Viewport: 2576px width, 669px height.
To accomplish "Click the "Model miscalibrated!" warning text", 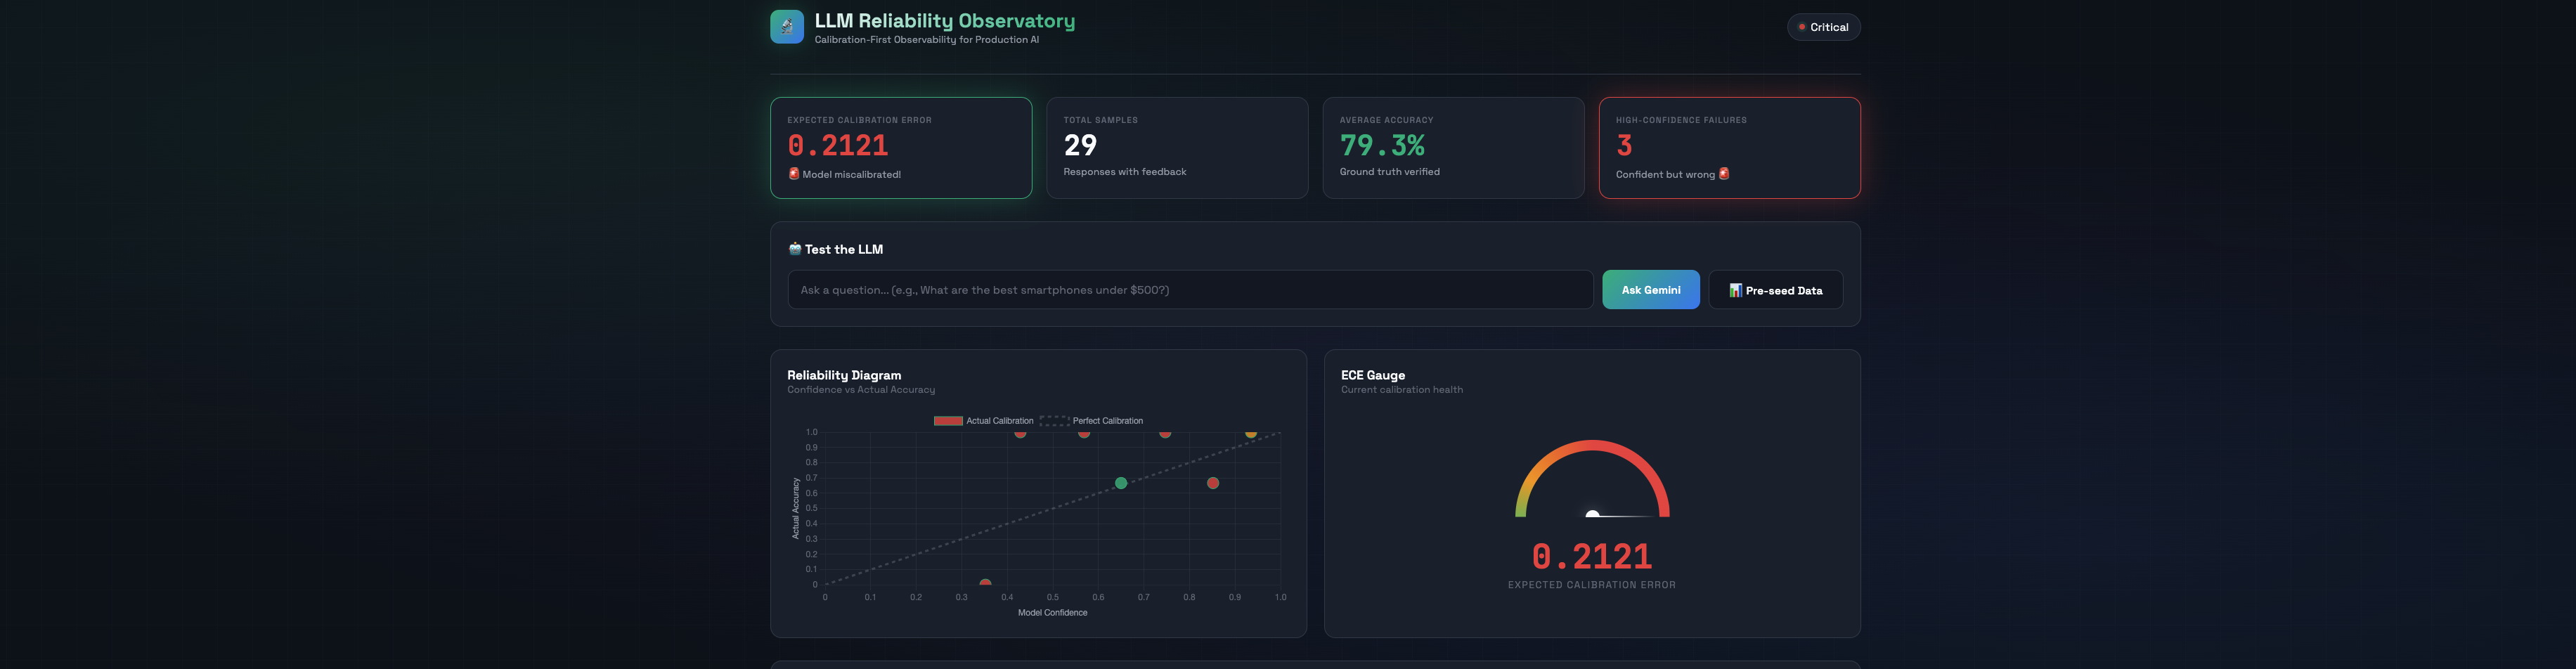I will coord(852,174).
